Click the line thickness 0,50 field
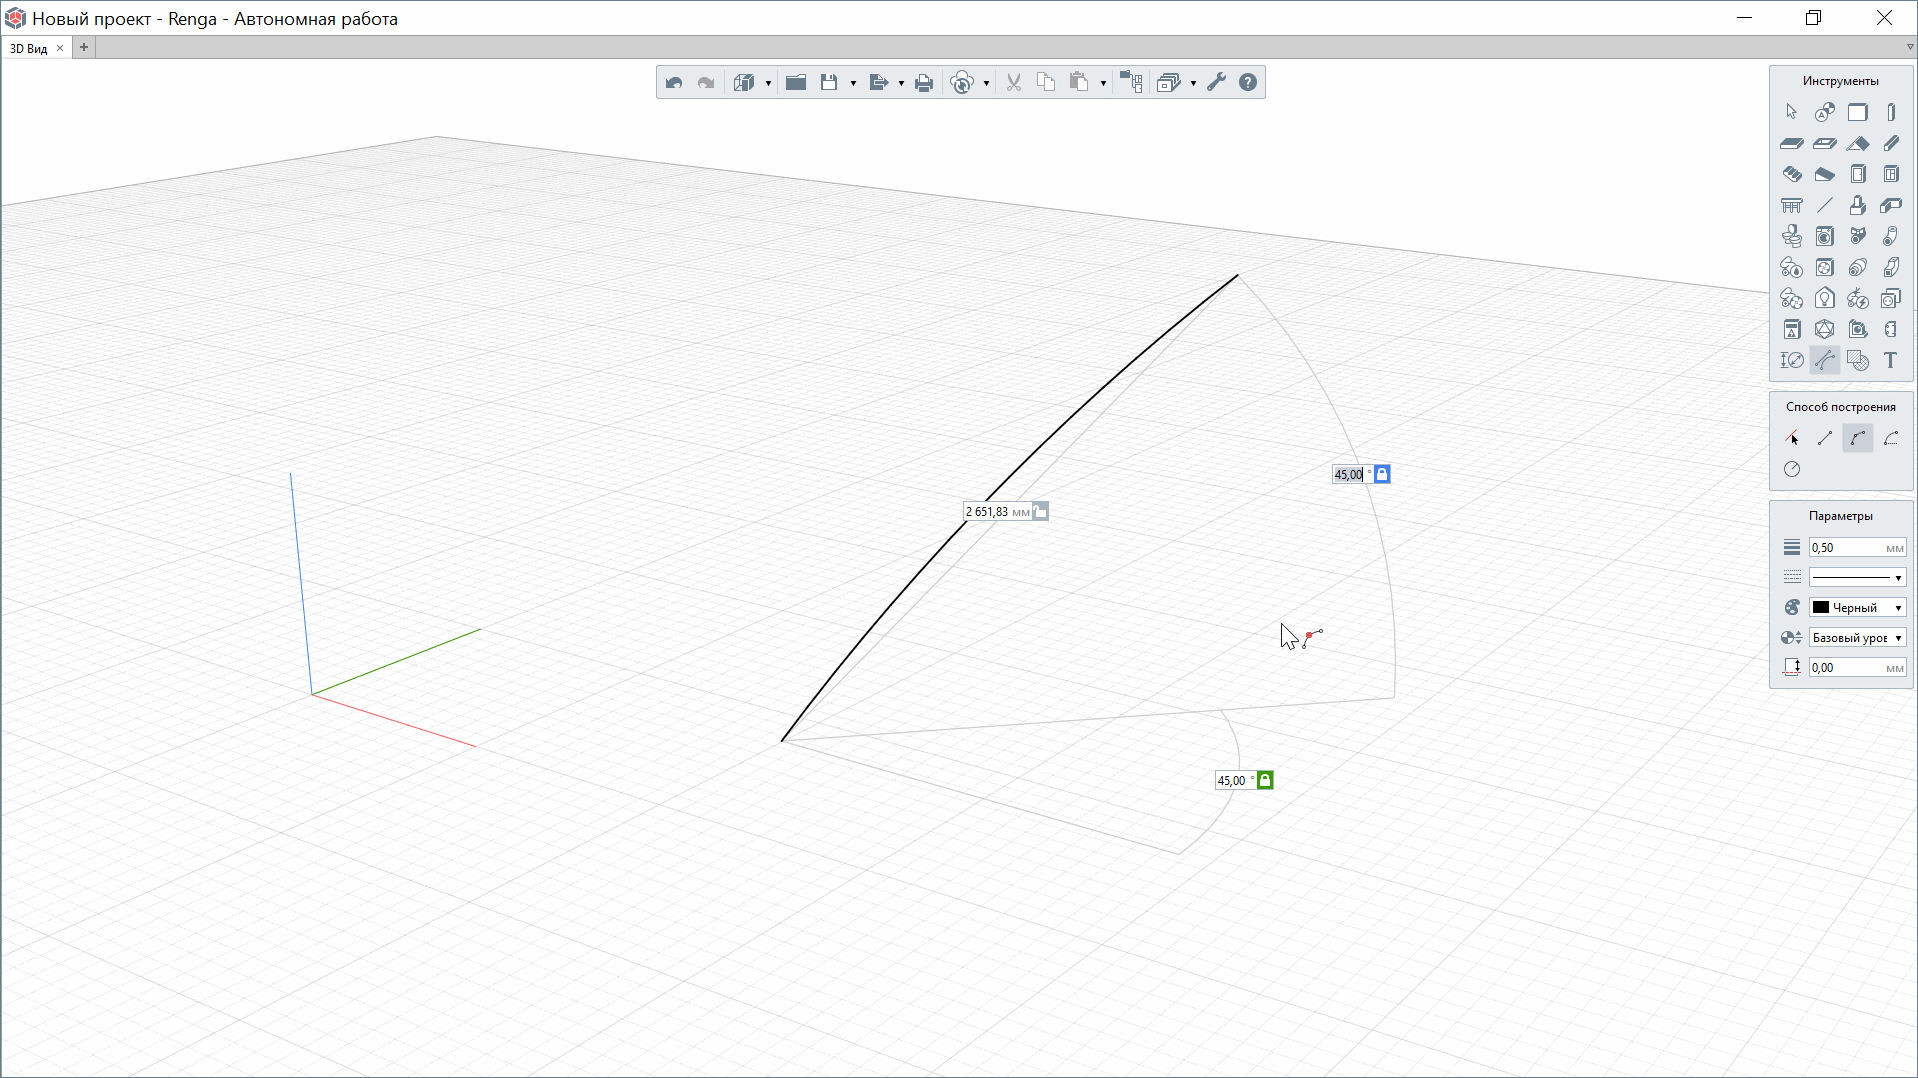This screenshot has width=1918, height=1078. tap(1857, 548)
